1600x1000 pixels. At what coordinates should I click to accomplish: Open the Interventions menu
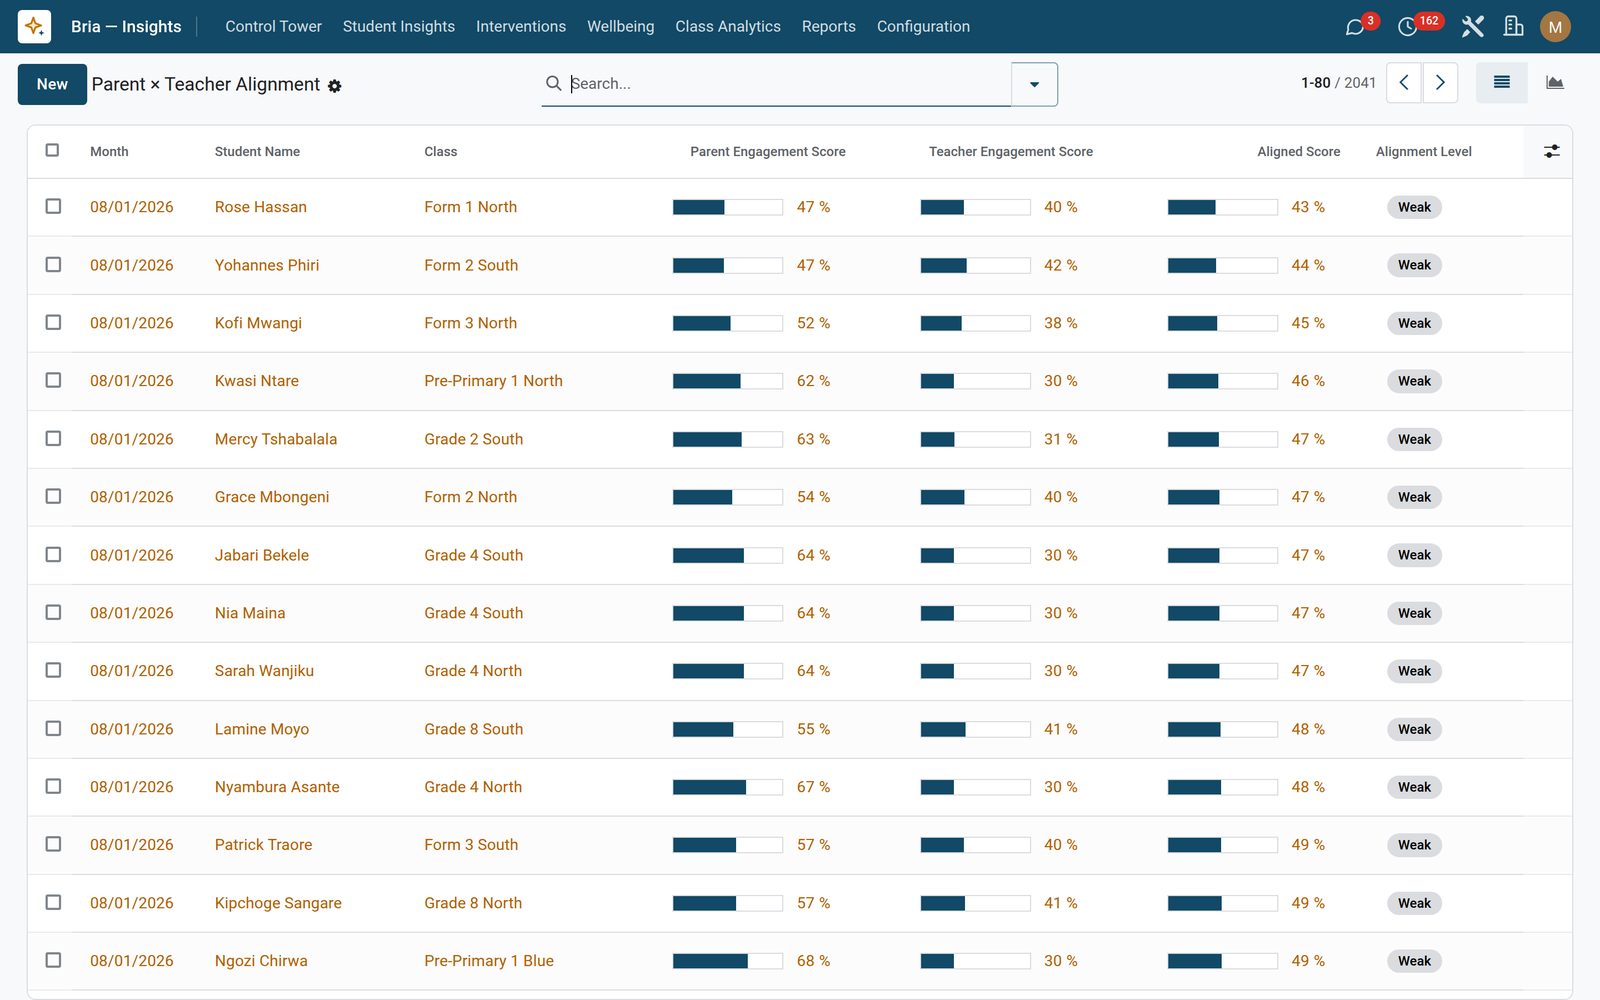click(521, 27)
